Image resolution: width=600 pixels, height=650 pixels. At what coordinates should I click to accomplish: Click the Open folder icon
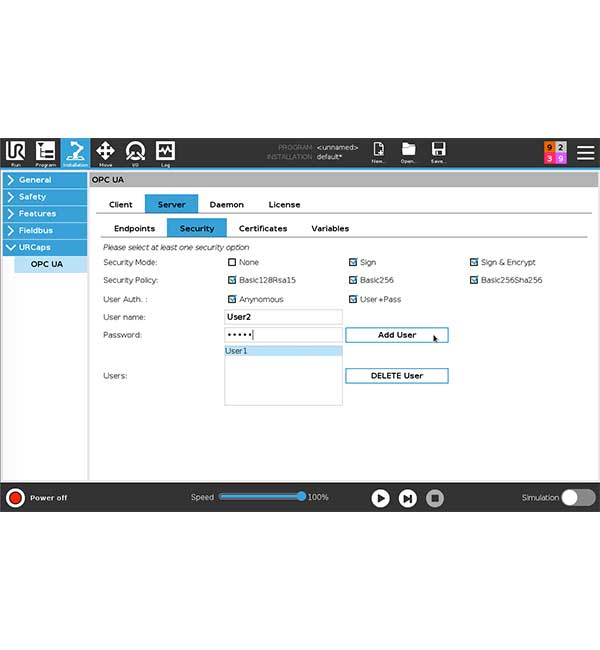[x=408, y=152]
